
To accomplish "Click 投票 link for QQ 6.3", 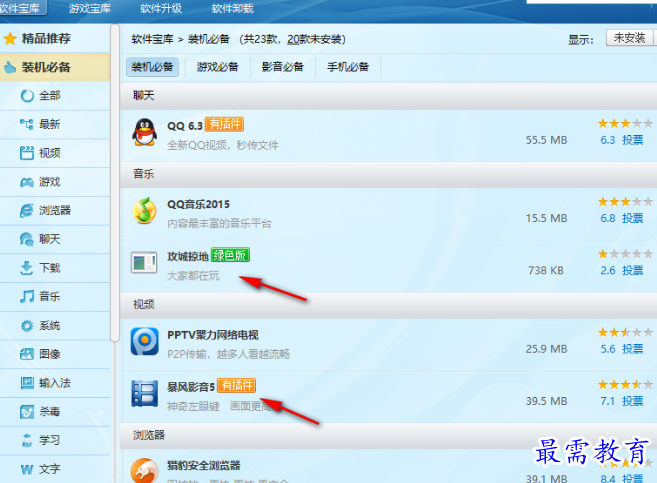I will pyautogui.click(x=633, y=140).
